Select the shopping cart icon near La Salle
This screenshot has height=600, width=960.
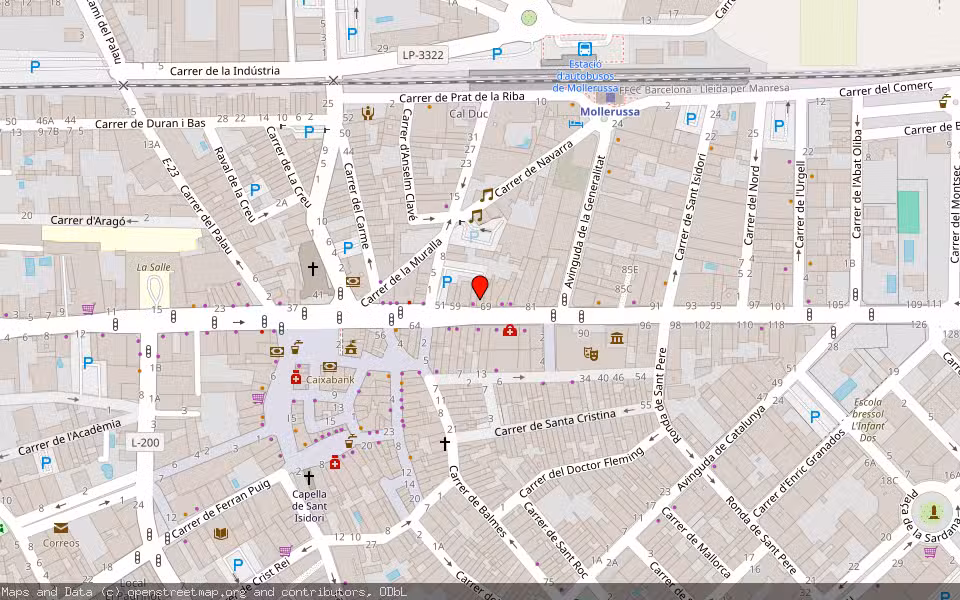click(88, 308)
